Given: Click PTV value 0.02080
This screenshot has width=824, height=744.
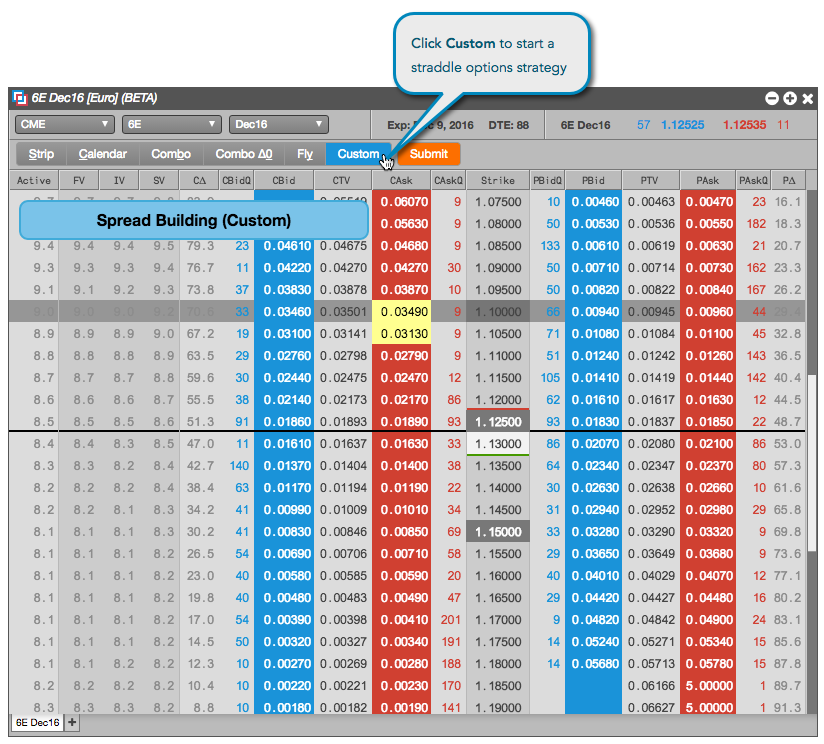Looking at the screenshot, I should pos(651,443).
